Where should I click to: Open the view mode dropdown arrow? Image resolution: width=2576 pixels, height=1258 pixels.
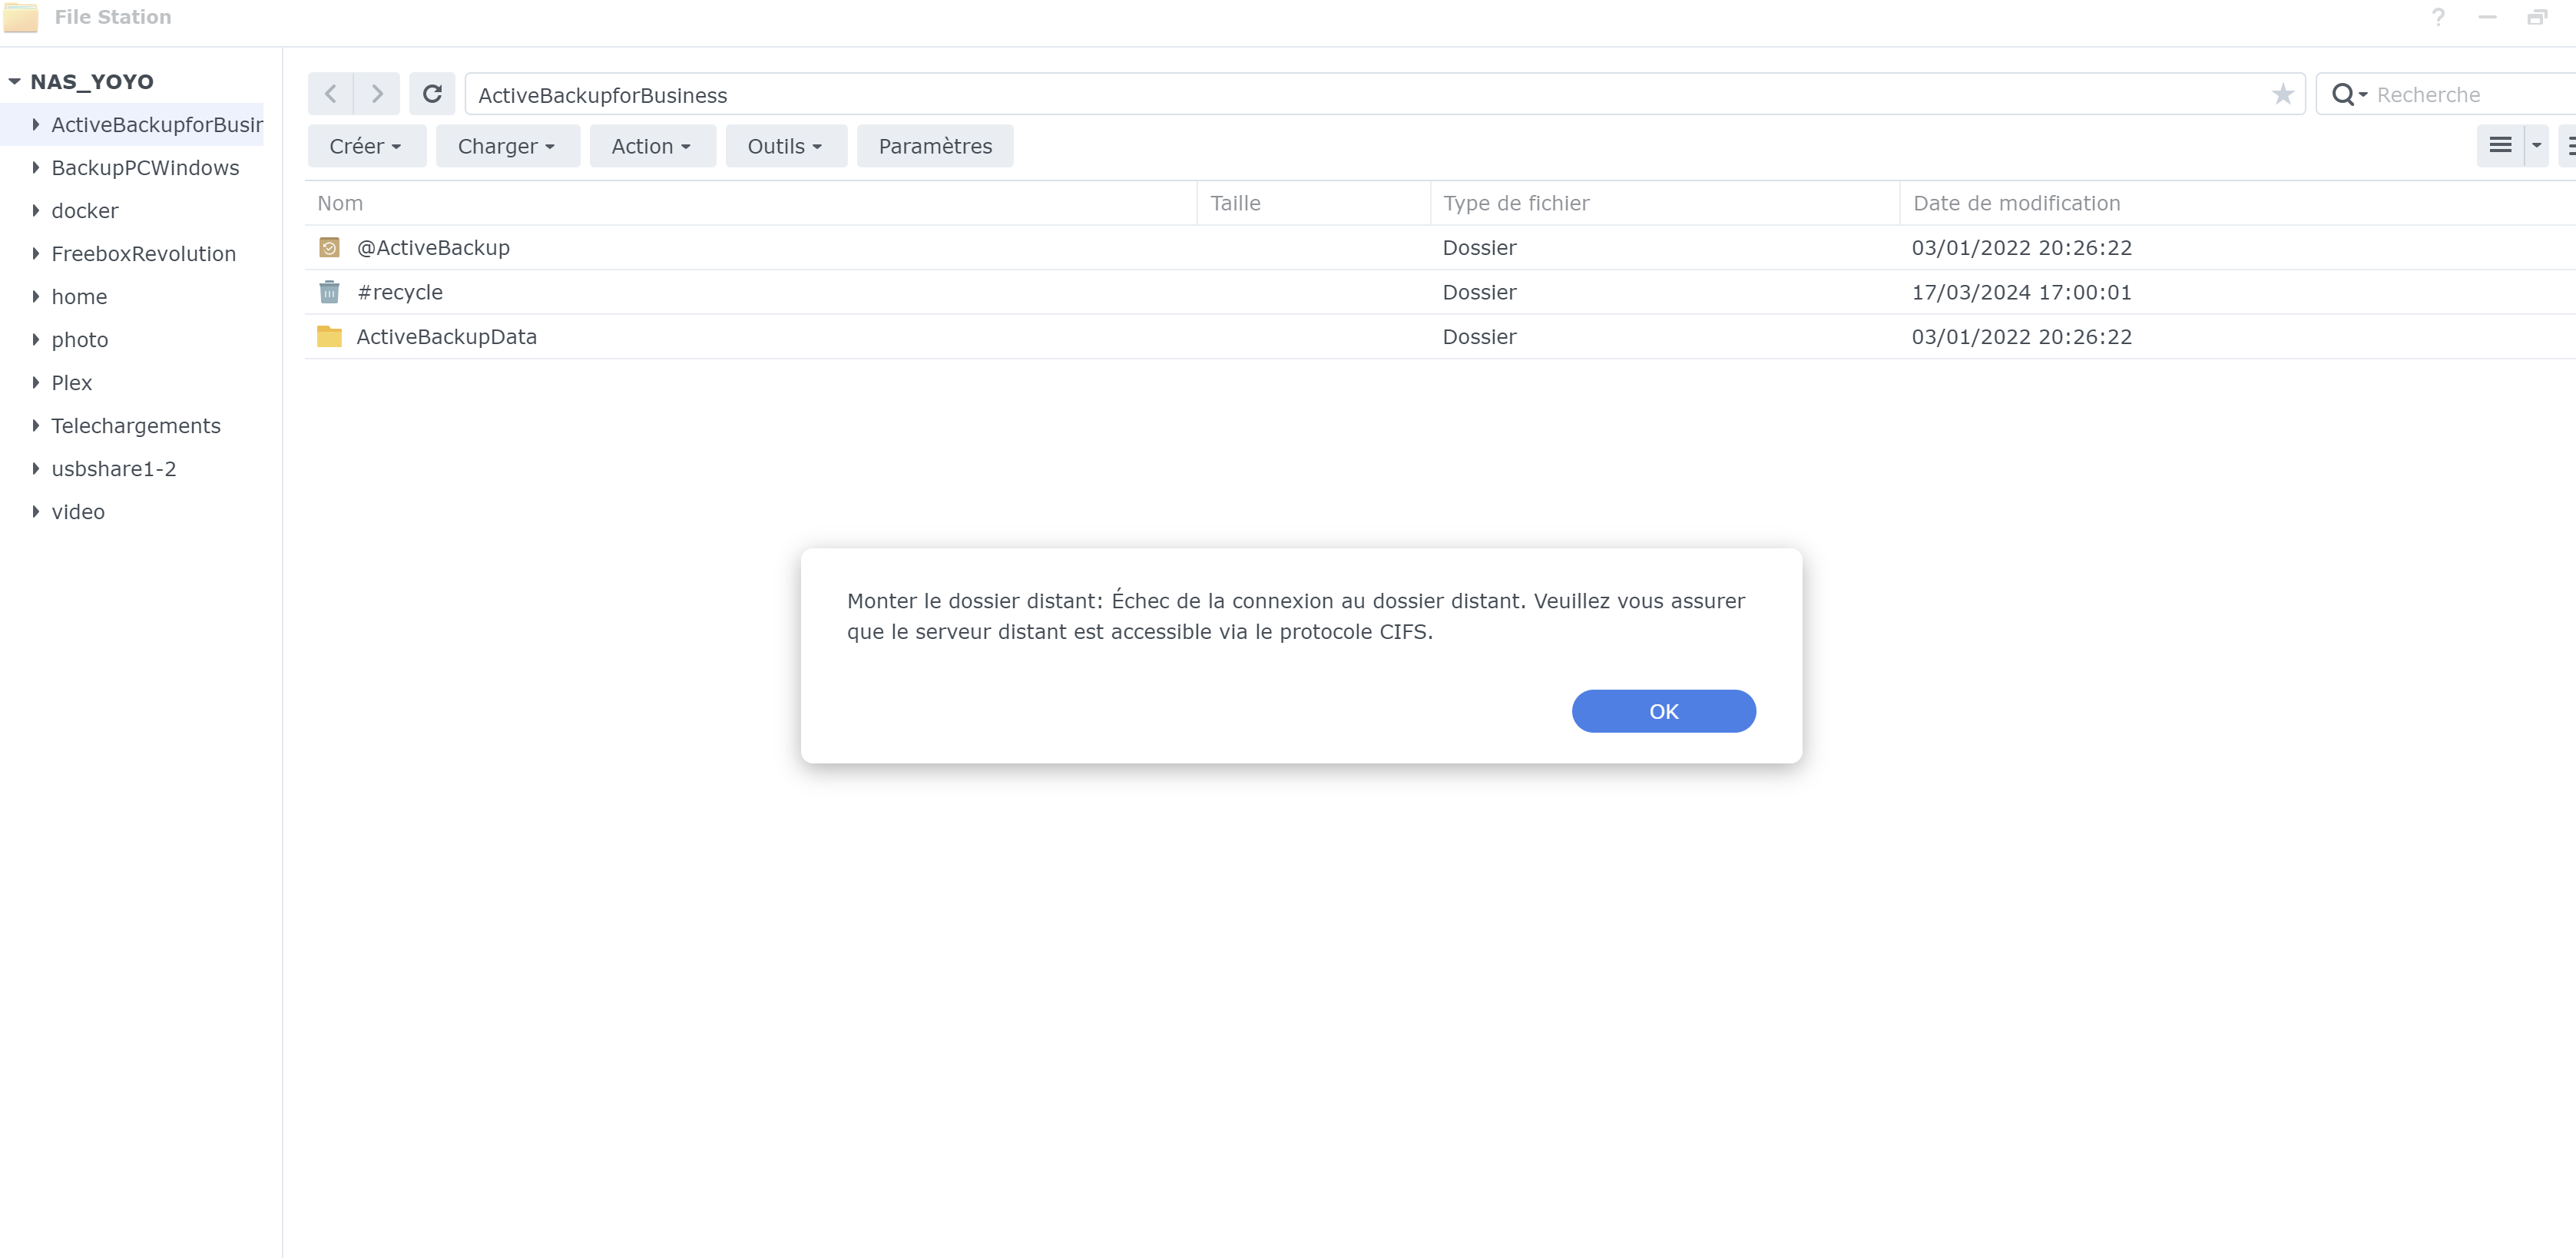2536,146
